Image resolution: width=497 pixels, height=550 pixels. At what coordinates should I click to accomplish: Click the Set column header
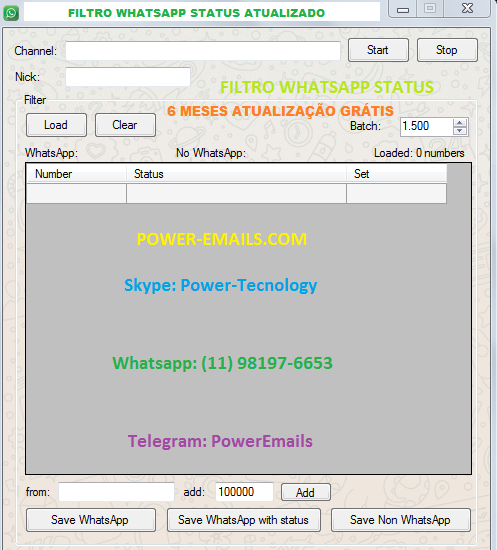(396, 174)
